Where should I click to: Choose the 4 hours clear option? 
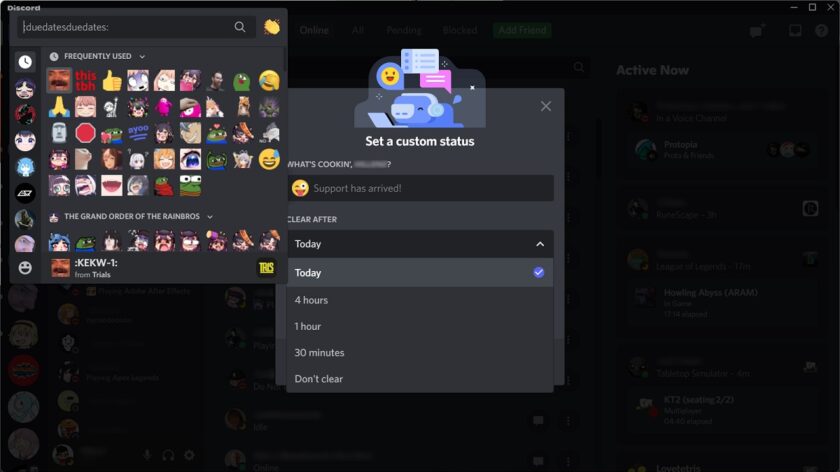[x=419, y=300]
